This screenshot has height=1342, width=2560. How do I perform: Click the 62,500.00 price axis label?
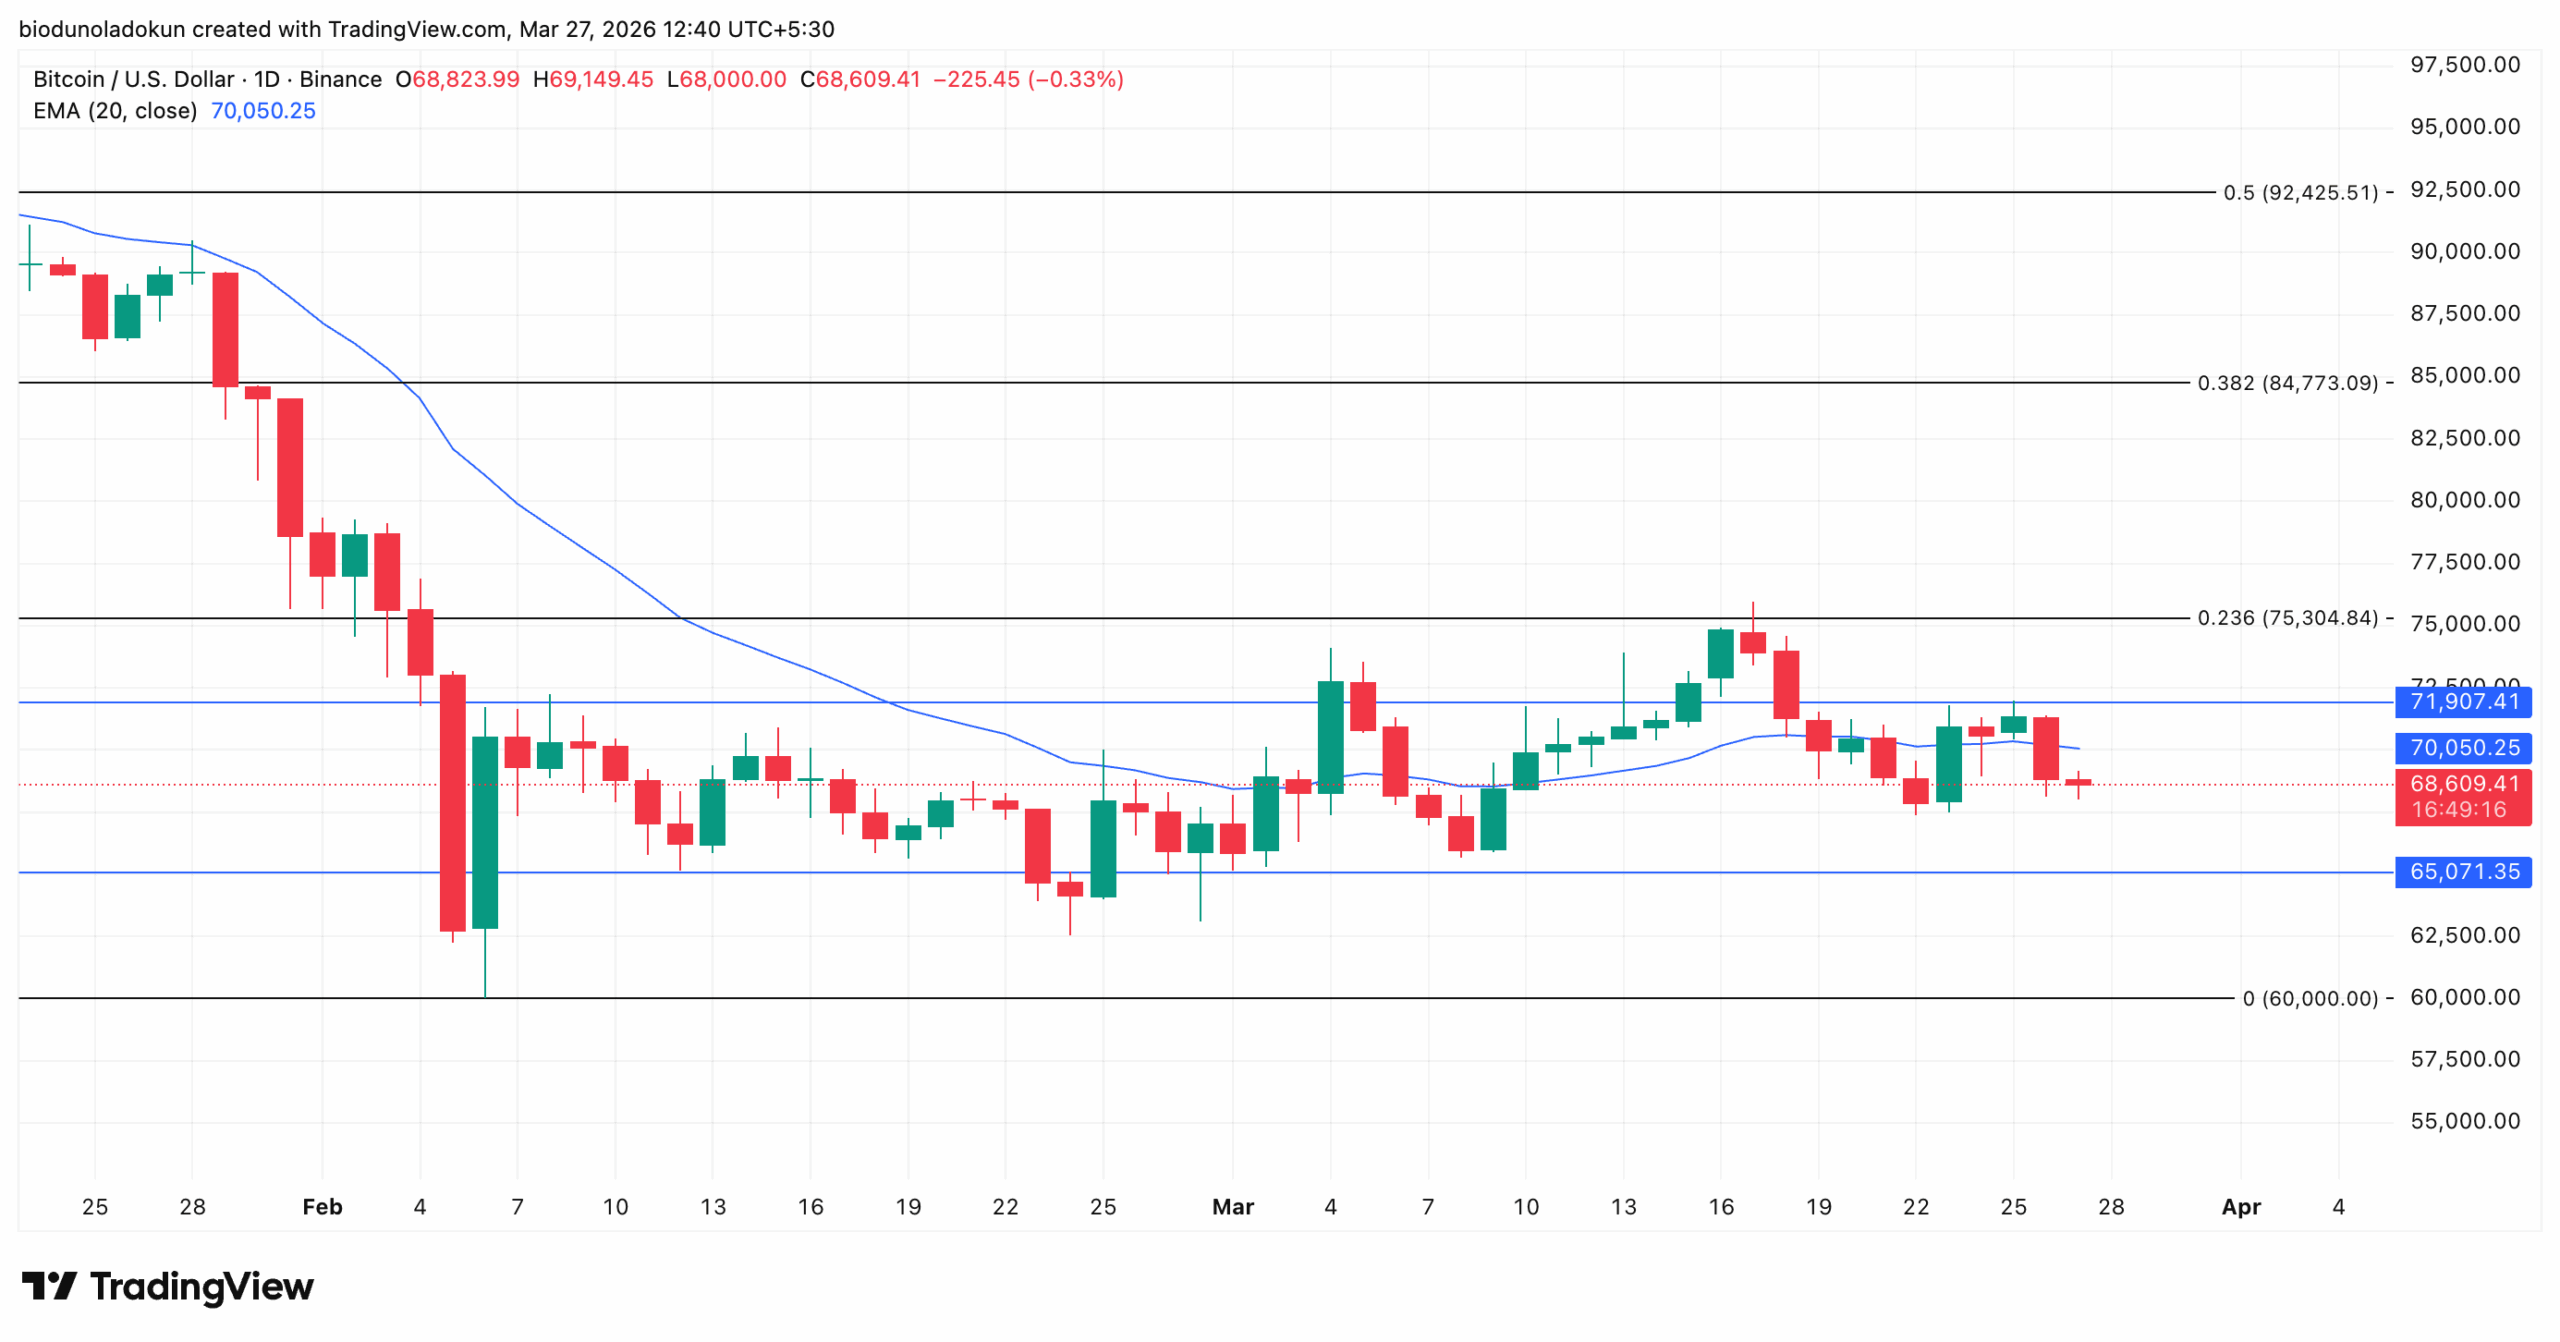[x=2465, y=936]
